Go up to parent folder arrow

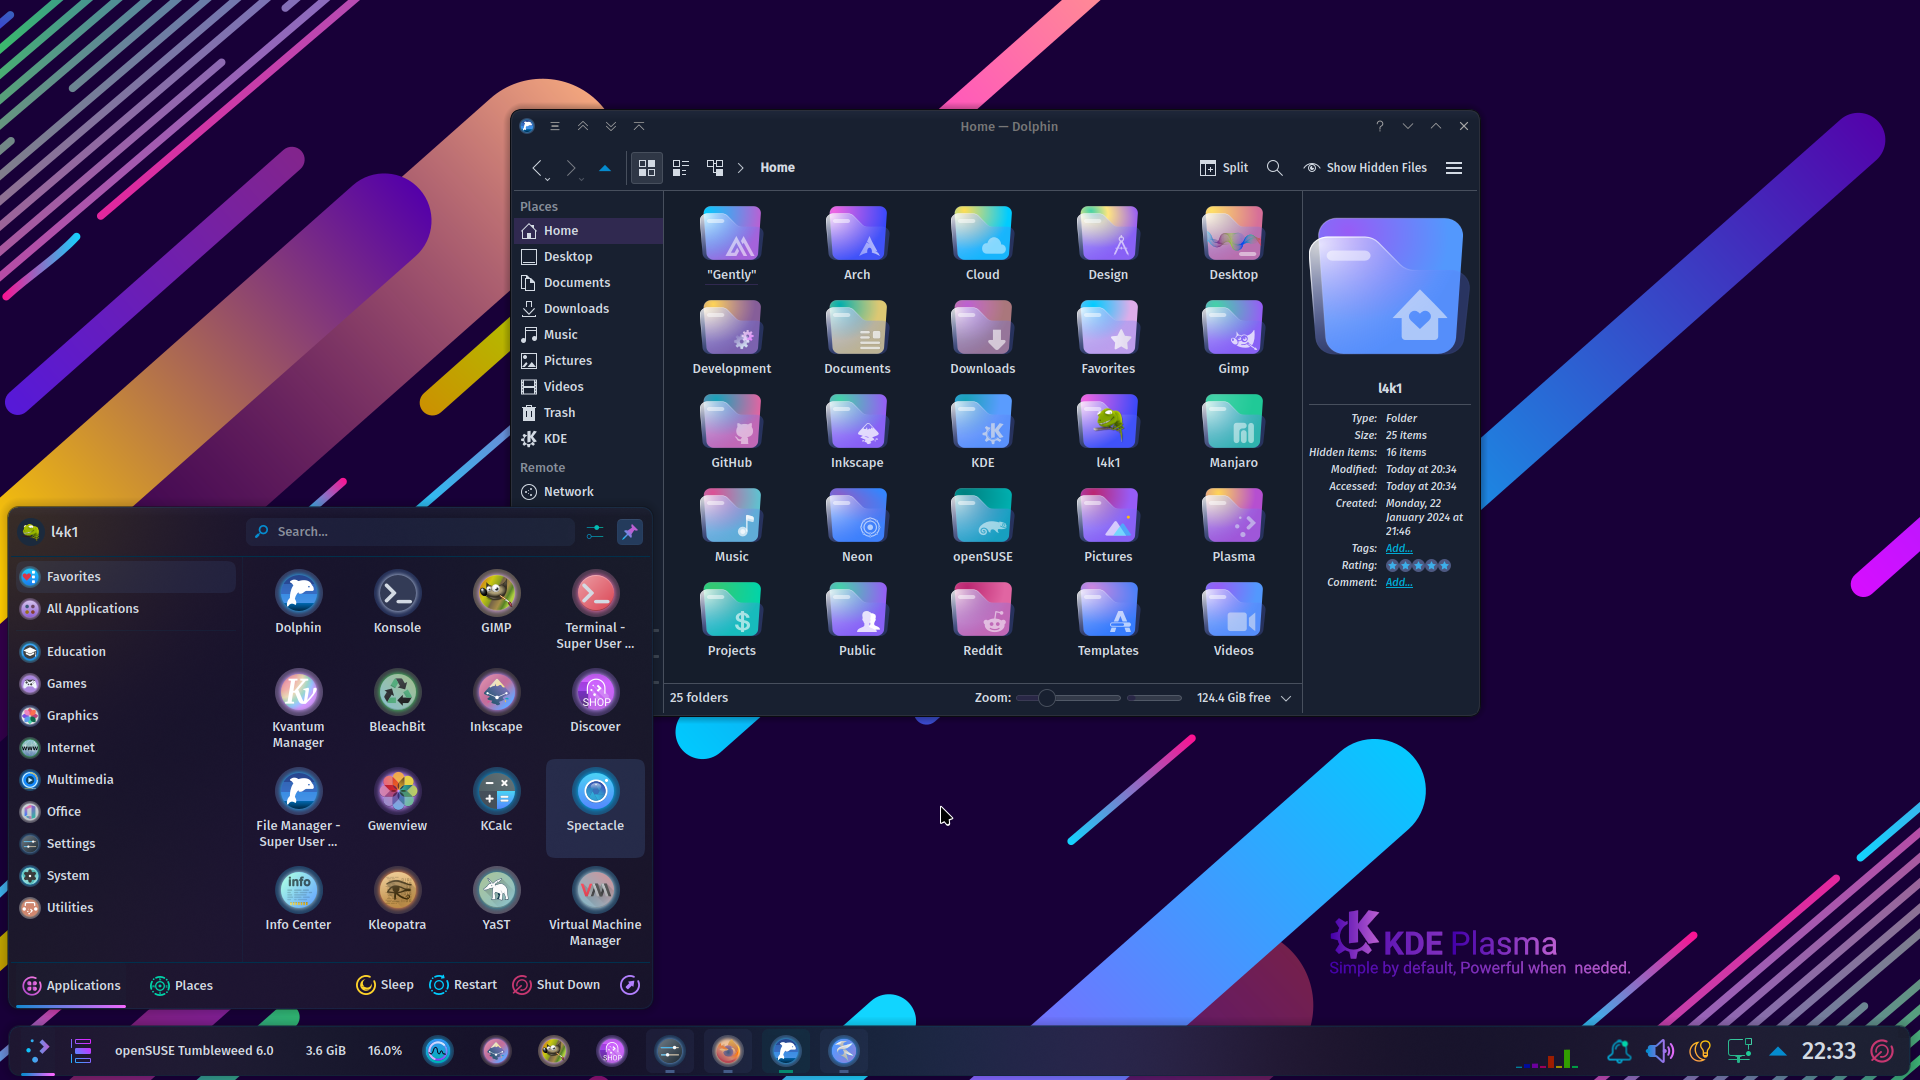point(605,168)
